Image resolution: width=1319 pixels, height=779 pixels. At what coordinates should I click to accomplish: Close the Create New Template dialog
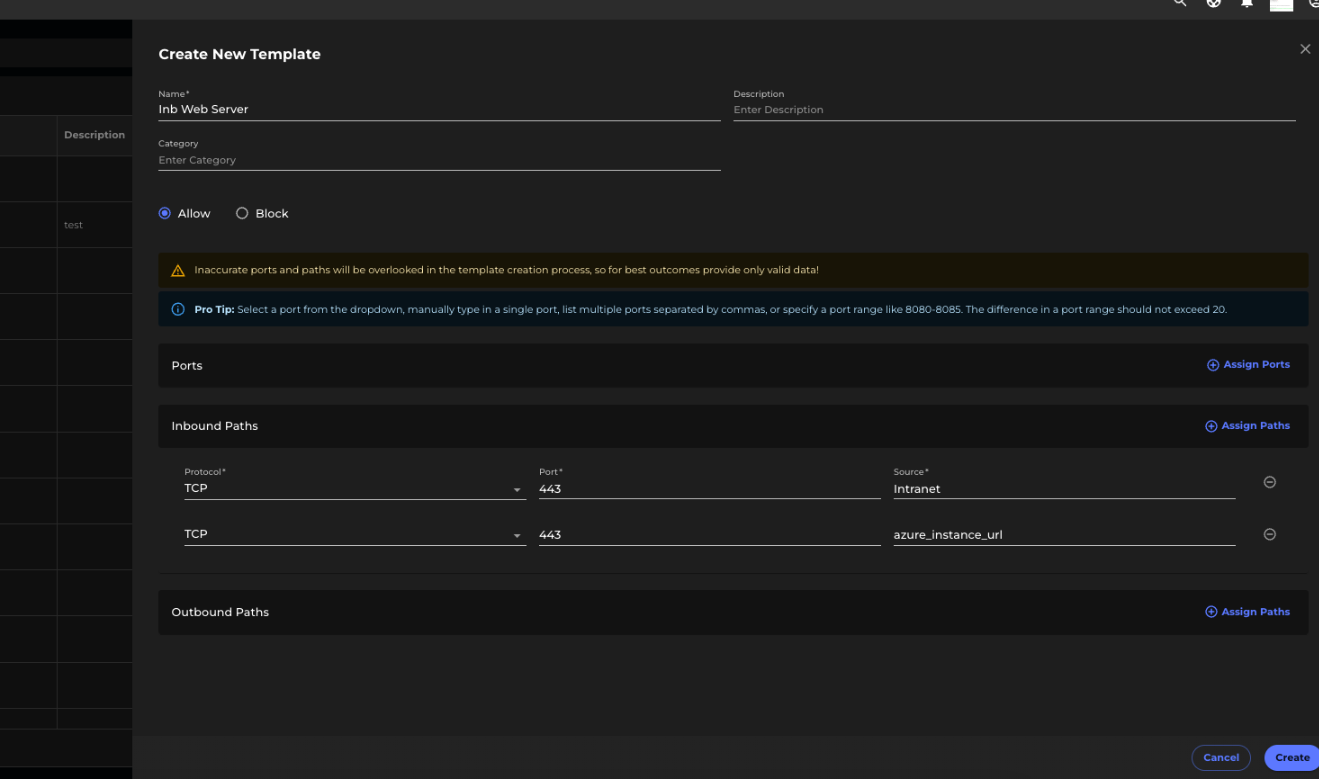tap(1305, 48)
